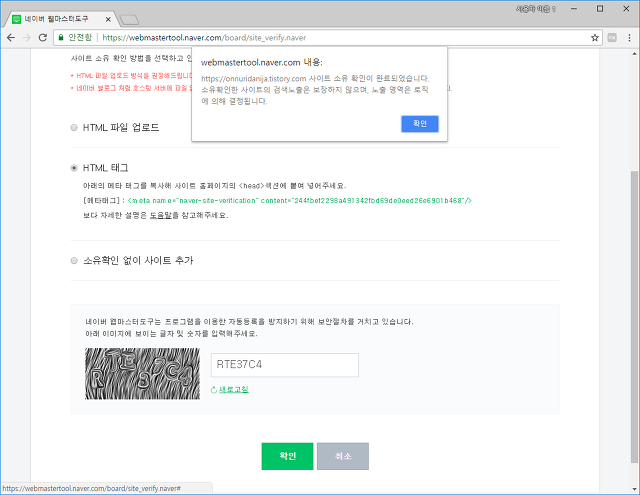
Task: Click the alert title webmastertool.naver.com 내용
Action: pyautogui.click(x=262, y=62)
